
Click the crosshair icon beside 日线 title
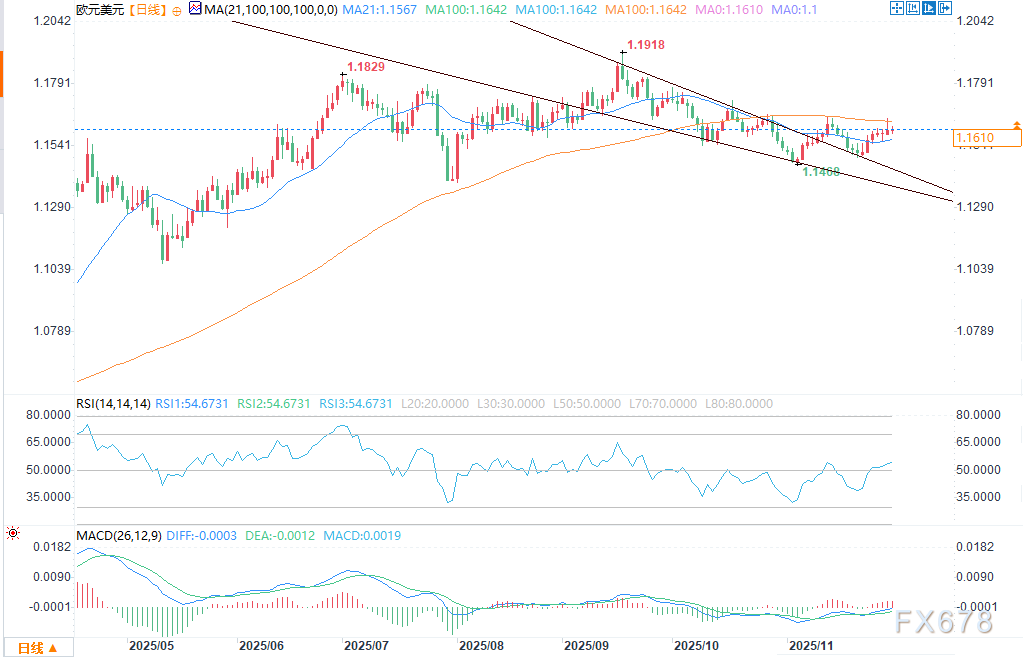click(x=177, y=10)
